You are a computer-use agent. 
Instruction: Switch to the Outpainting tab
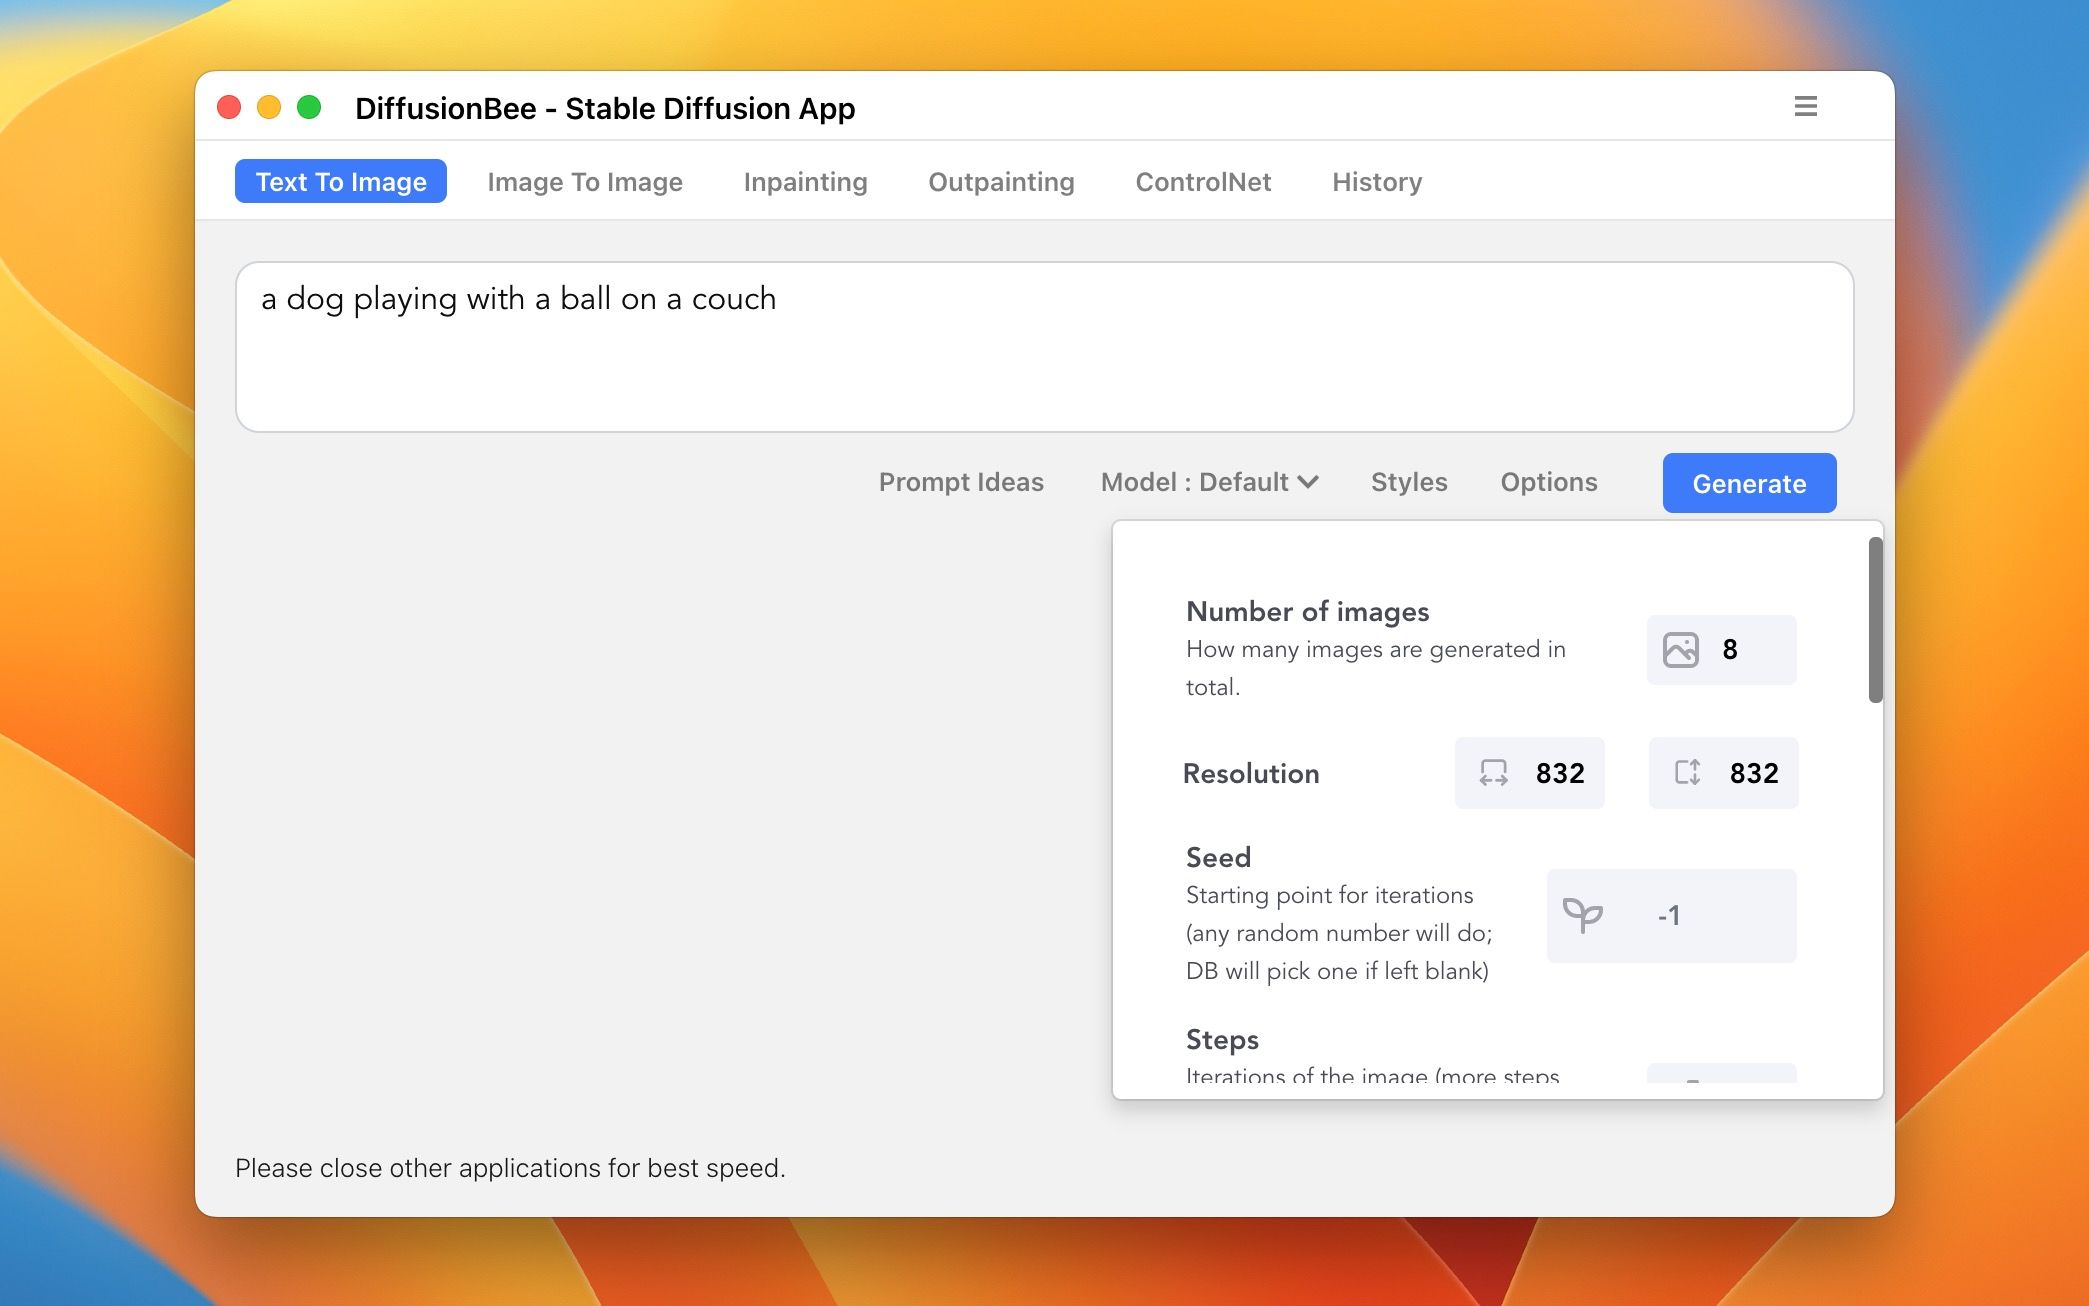point(1001,181)
